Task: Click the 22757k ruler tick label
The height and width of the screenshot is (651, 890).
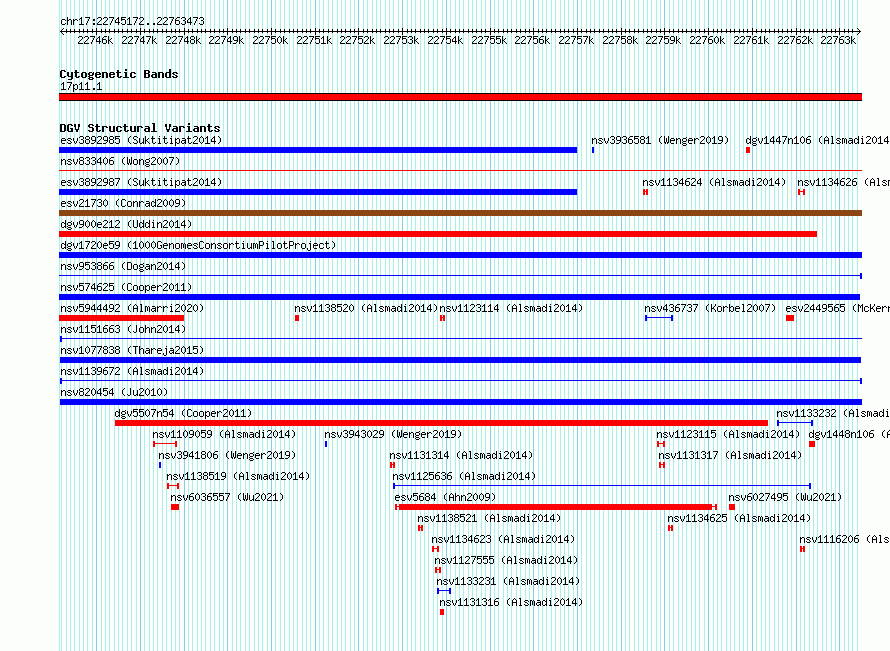Action: click(x=576, y=40)
